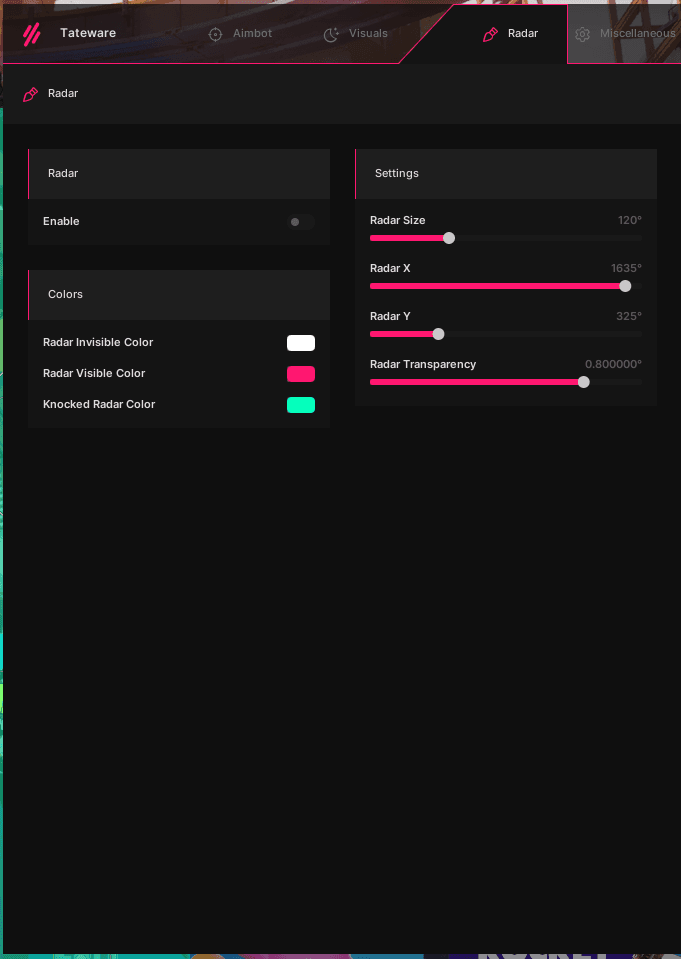Image resolution: width=681 pixels, height=959 pixels.
Task: Click the Radar Size label
Action: [x=398, y=220]
